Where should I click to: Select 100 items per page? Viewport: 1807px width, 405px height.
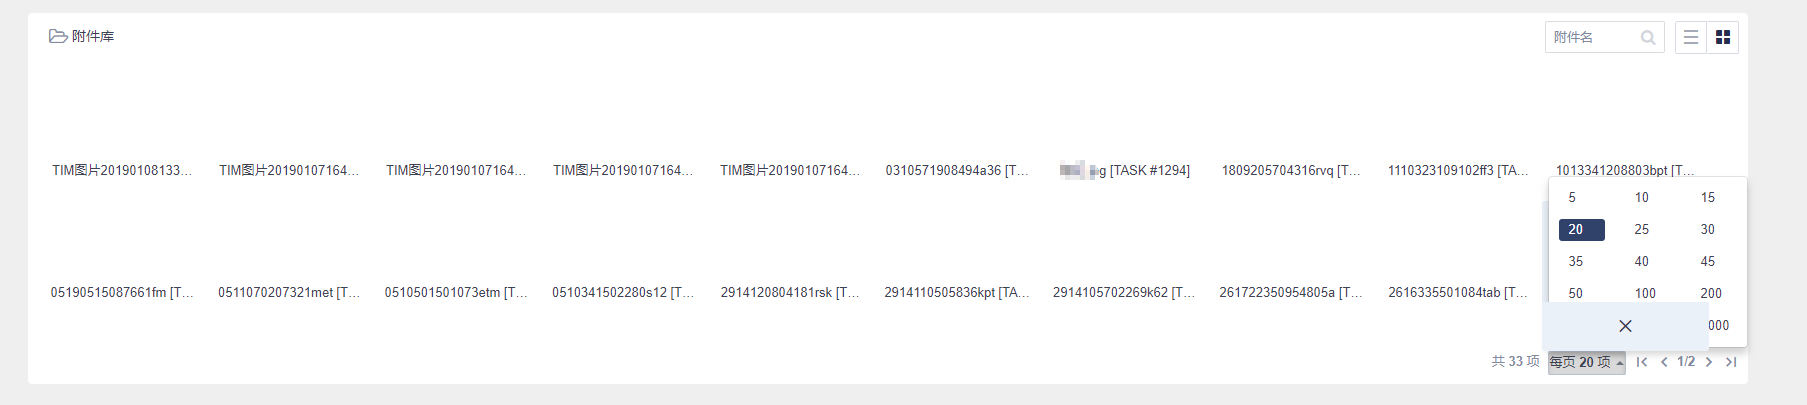(1645, 293)
